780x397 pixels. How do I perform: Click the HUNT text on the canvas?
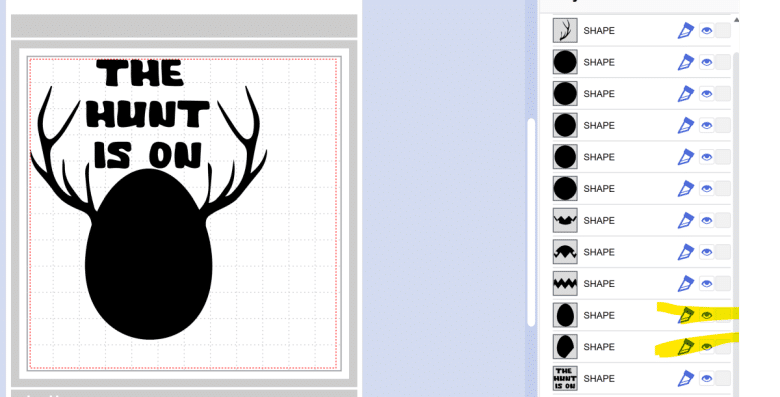(x=148, y=114)
